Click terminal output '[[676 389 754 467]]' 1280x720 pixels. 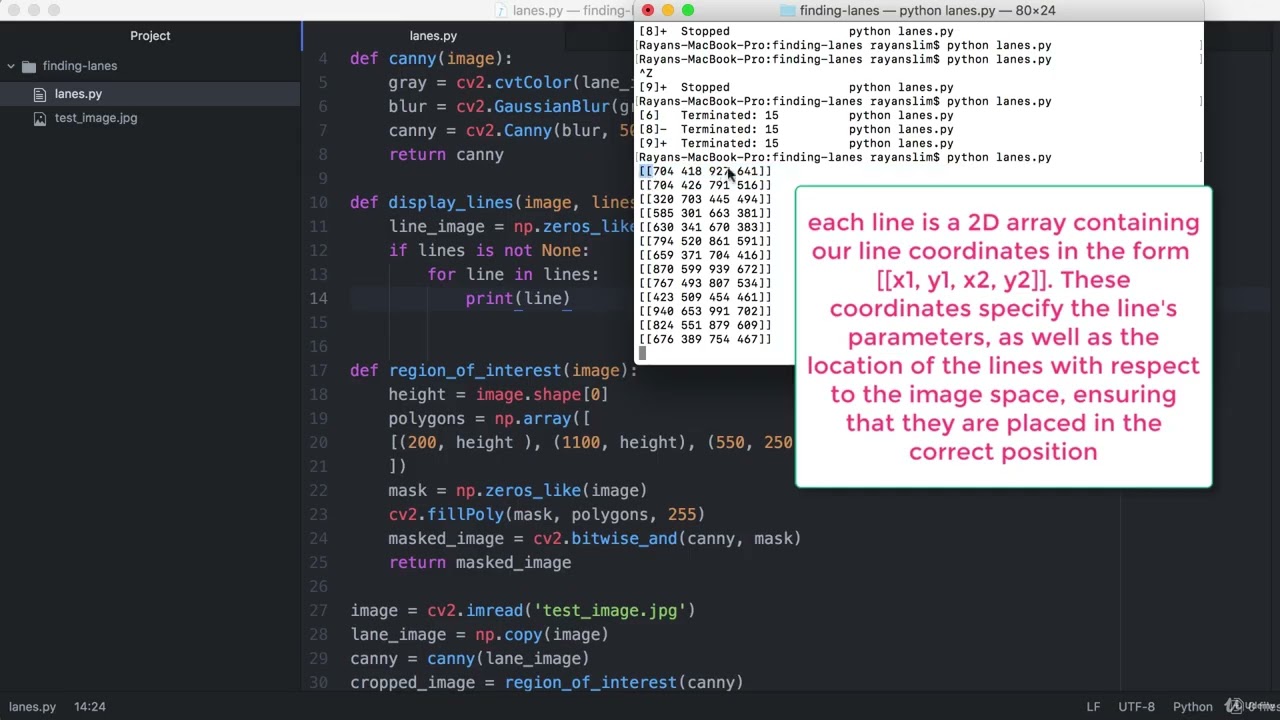[705, 339]
